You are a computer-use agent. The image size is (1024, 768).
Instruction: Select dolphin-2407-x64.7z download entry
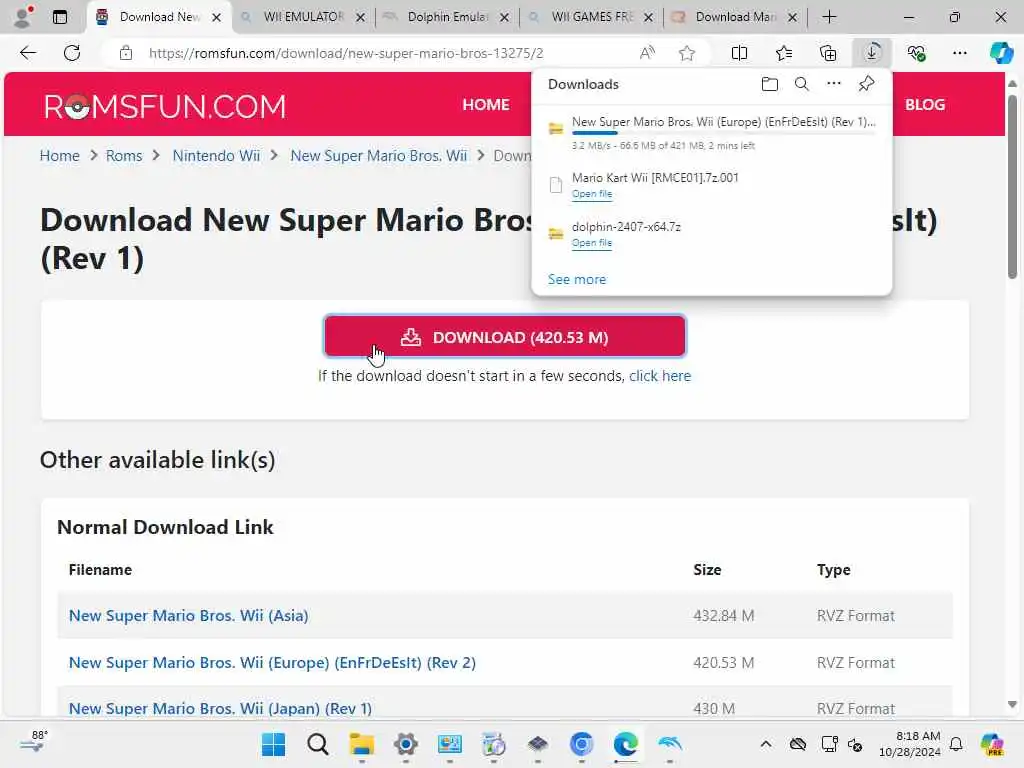pyautogui.click(x=712, y=234)
